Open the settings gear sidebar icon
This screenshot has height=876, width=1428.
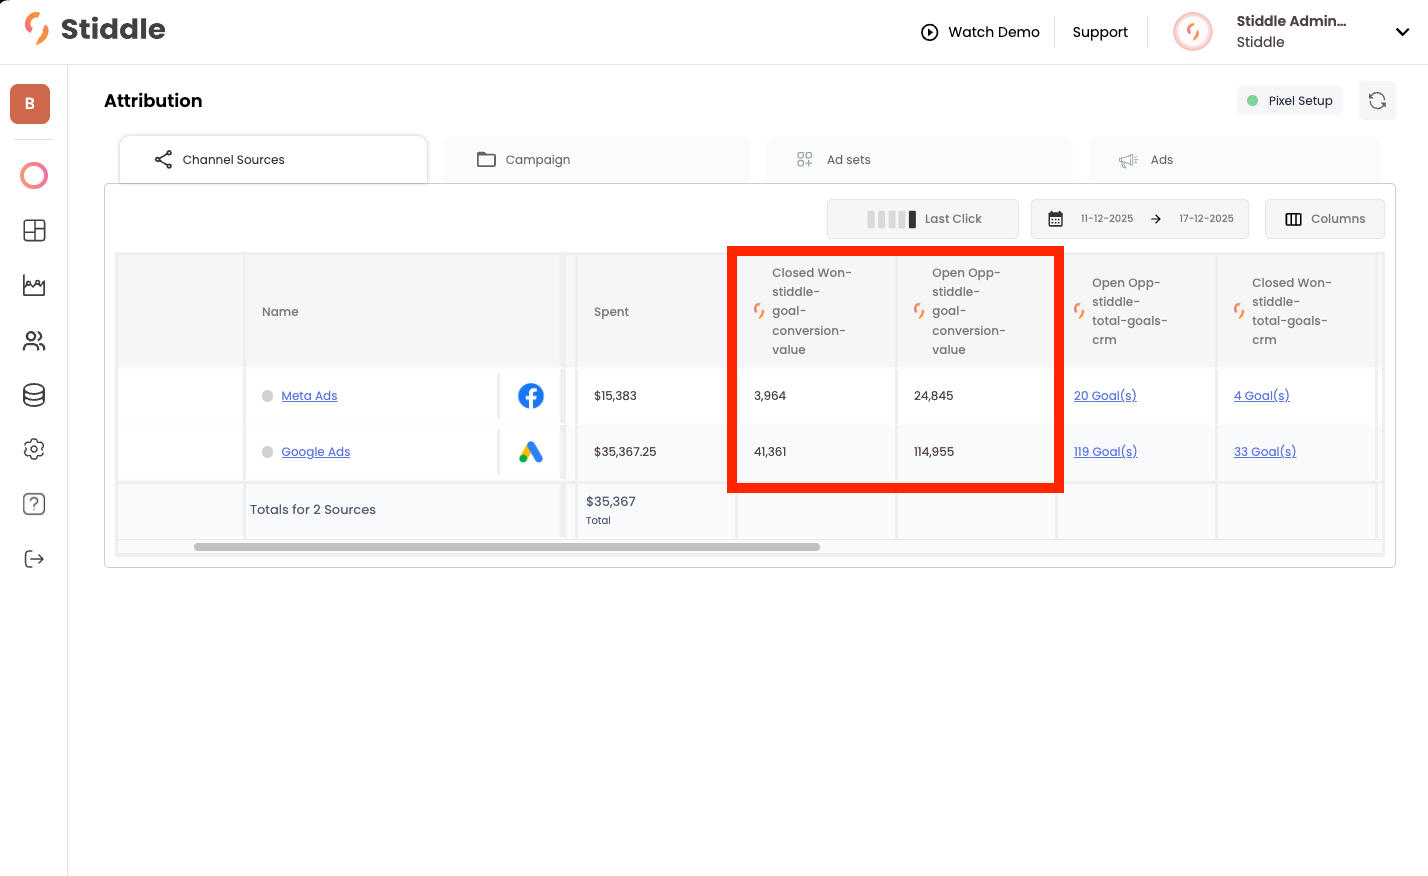(x=34, y=449)
